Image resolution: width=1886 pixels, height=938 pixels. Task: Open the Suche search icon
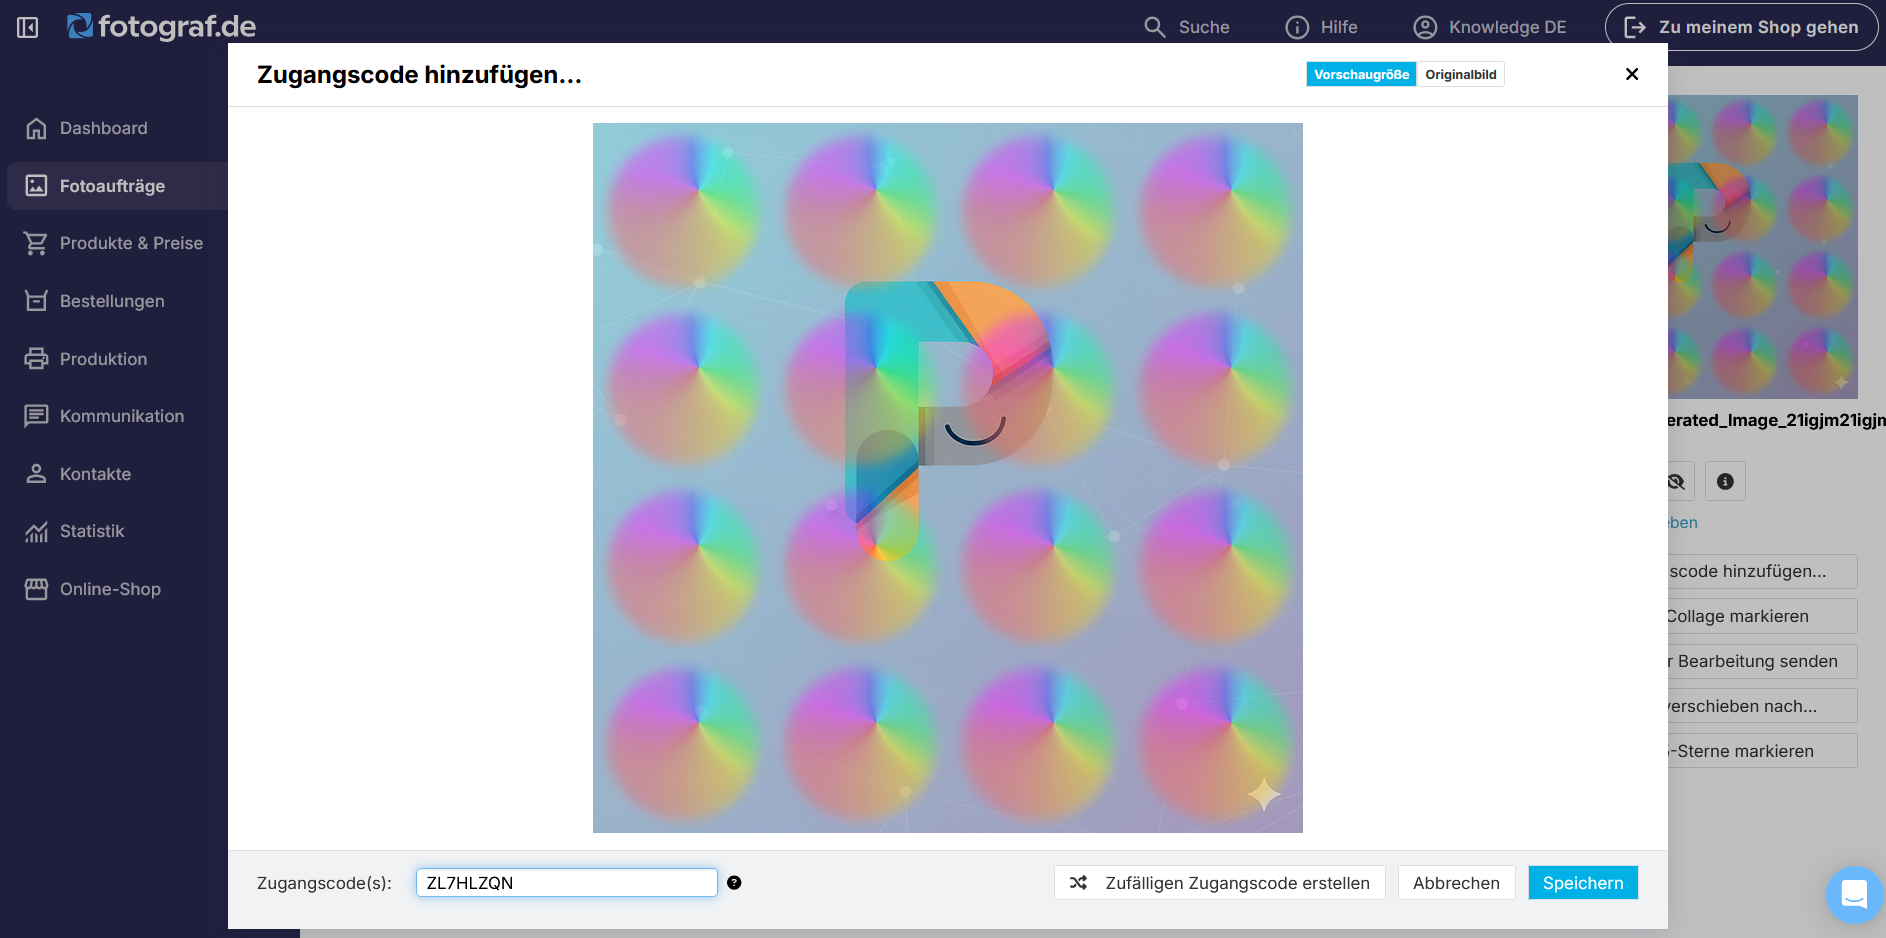tap(1155, 27)
